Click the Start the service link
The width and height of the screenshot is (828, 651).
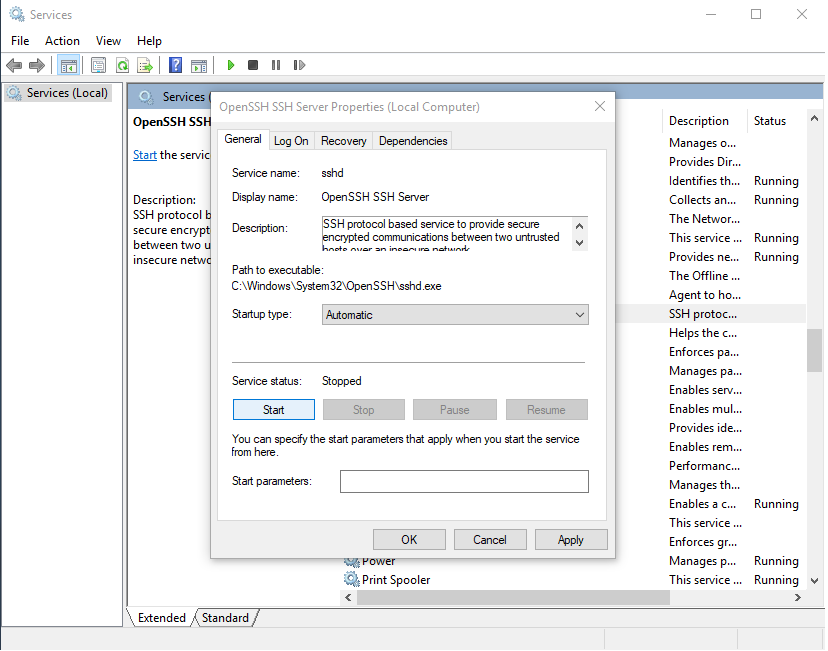(145, 155)
